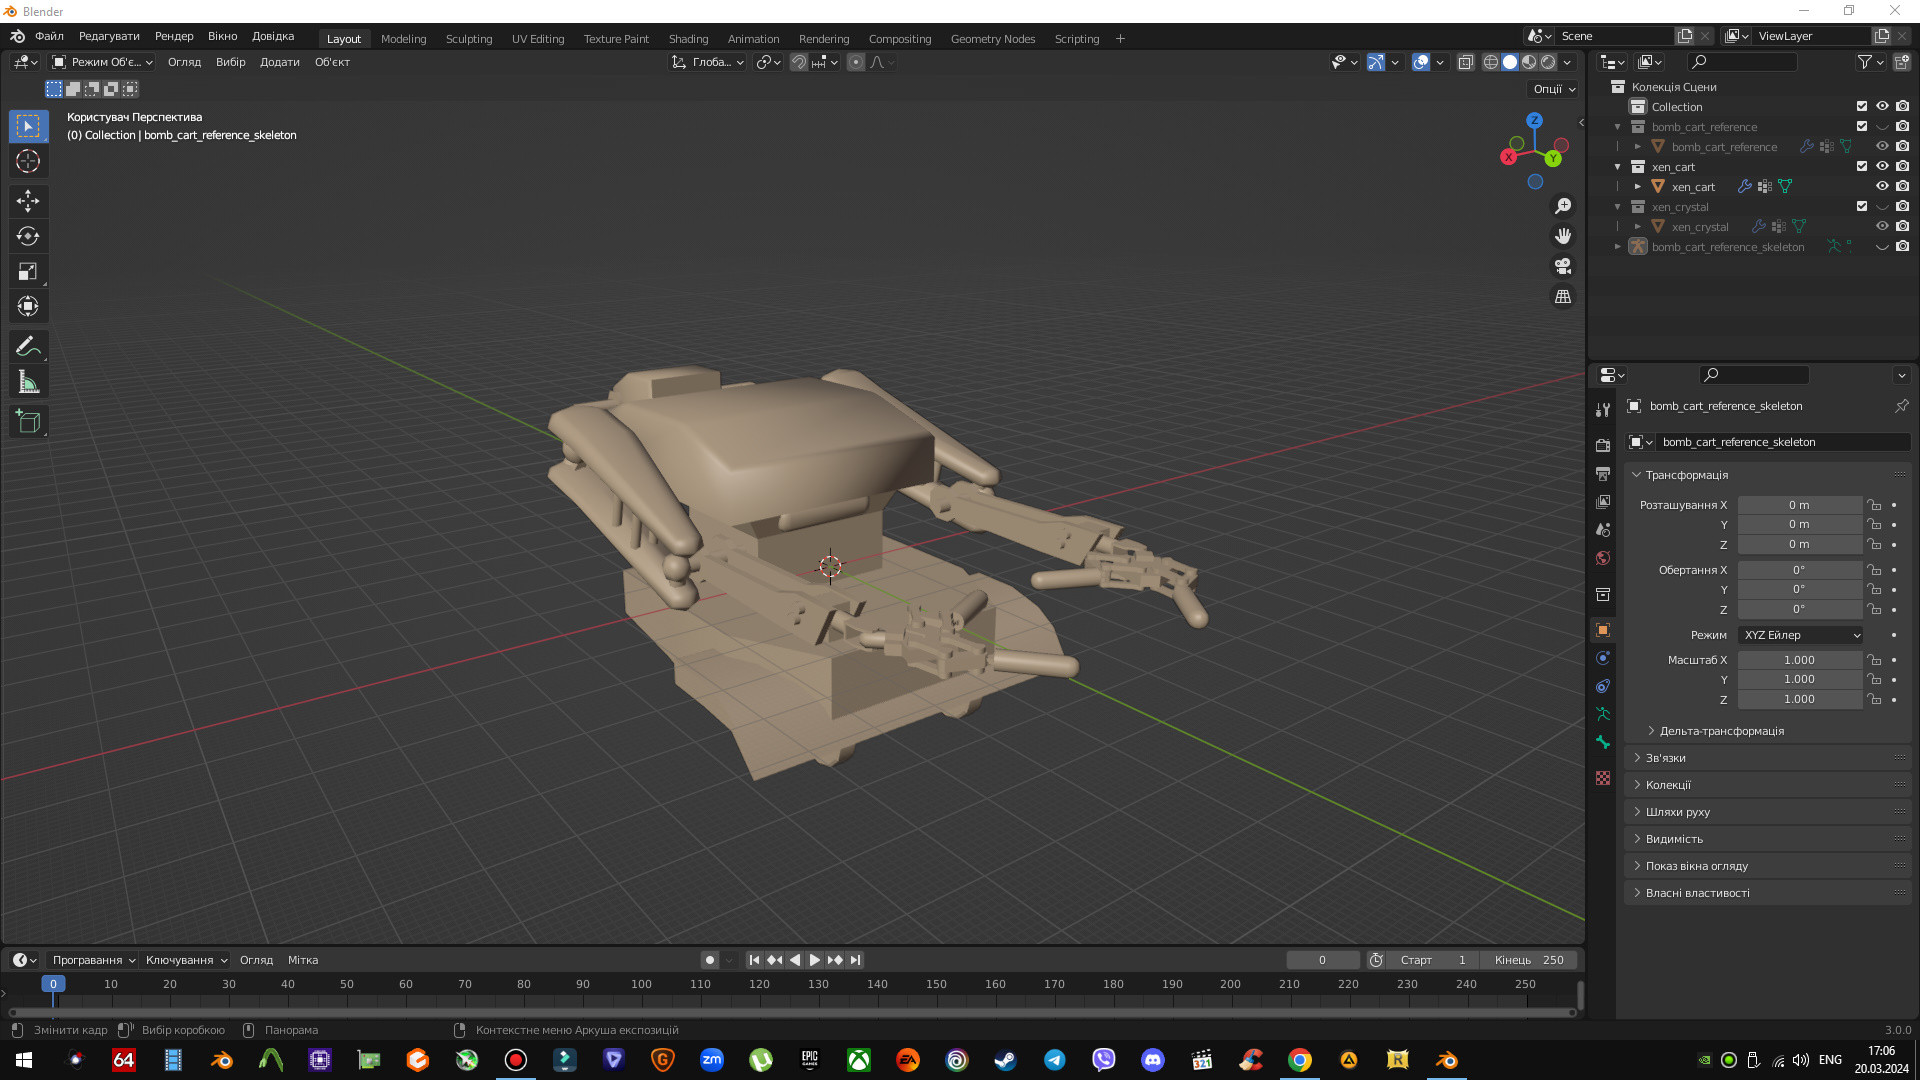Open the Shading workspace tab
This screenshot has height=1080, width=1920.
[x=689, y=39]
